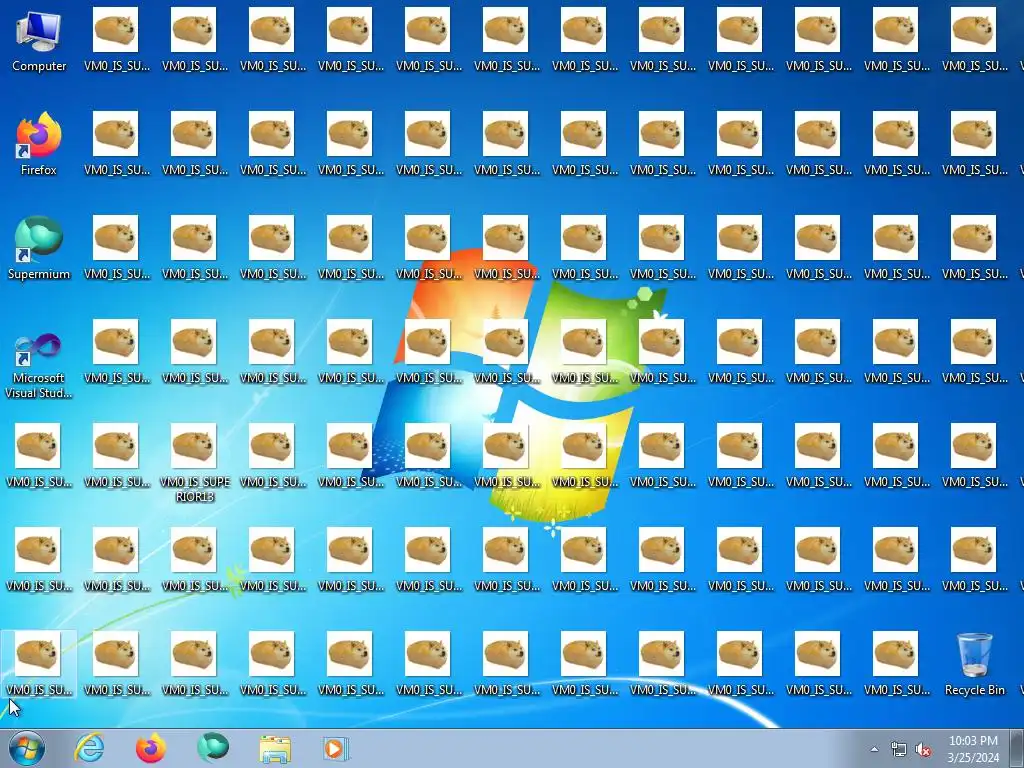Select the doge file directly below Microsoft Visual Studio
This screenshot has height=768, width=1024.
[x=39, y=456]
